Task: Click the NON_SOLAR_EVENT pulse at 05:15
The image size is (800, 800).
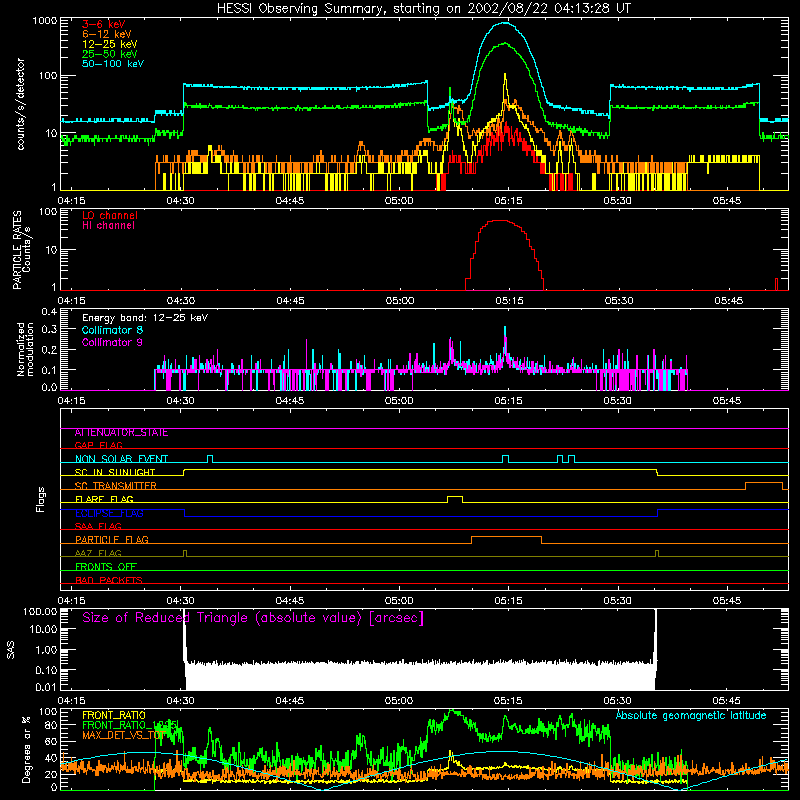Action: (x=505, y=459)
